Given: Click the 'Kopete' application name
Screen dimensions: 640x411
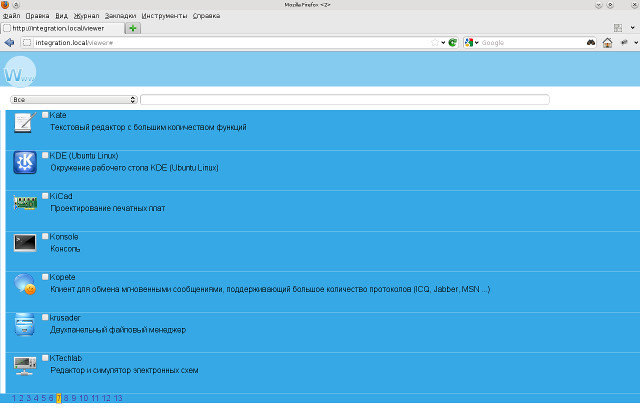Looking at the screenshot, I should pos(62,277).
